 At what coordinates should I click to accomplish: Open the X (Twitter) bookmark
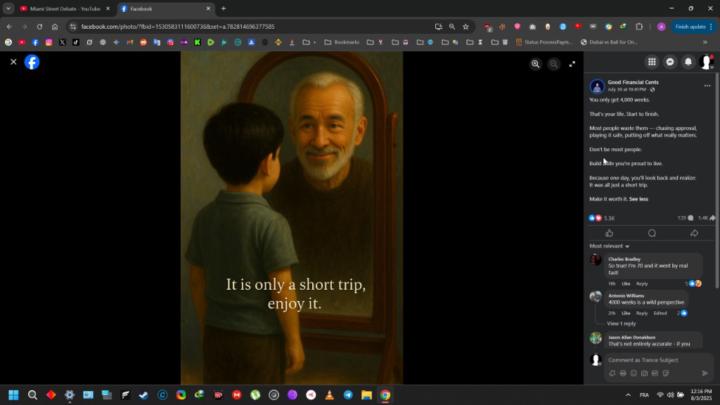62,42
